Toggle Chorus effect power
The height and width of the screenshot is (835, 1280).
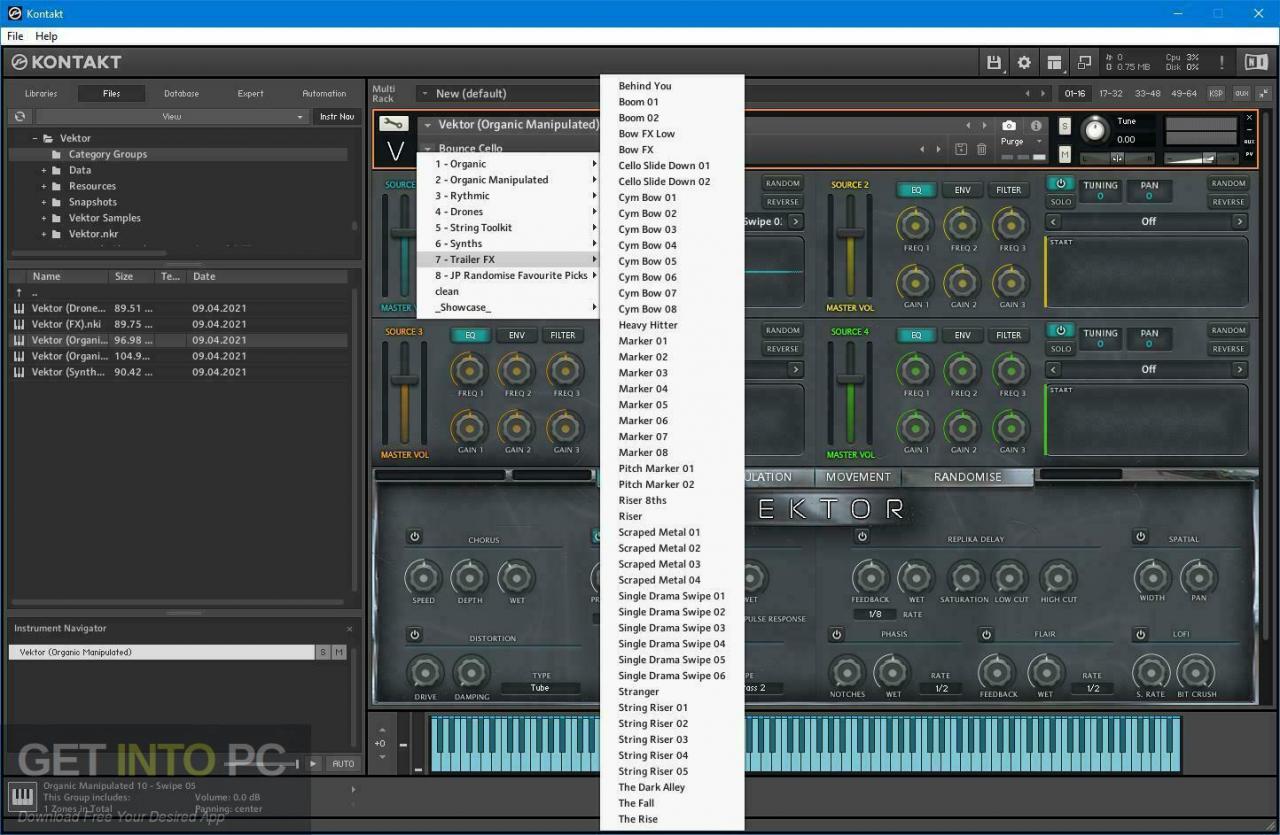tap(414, 537)
